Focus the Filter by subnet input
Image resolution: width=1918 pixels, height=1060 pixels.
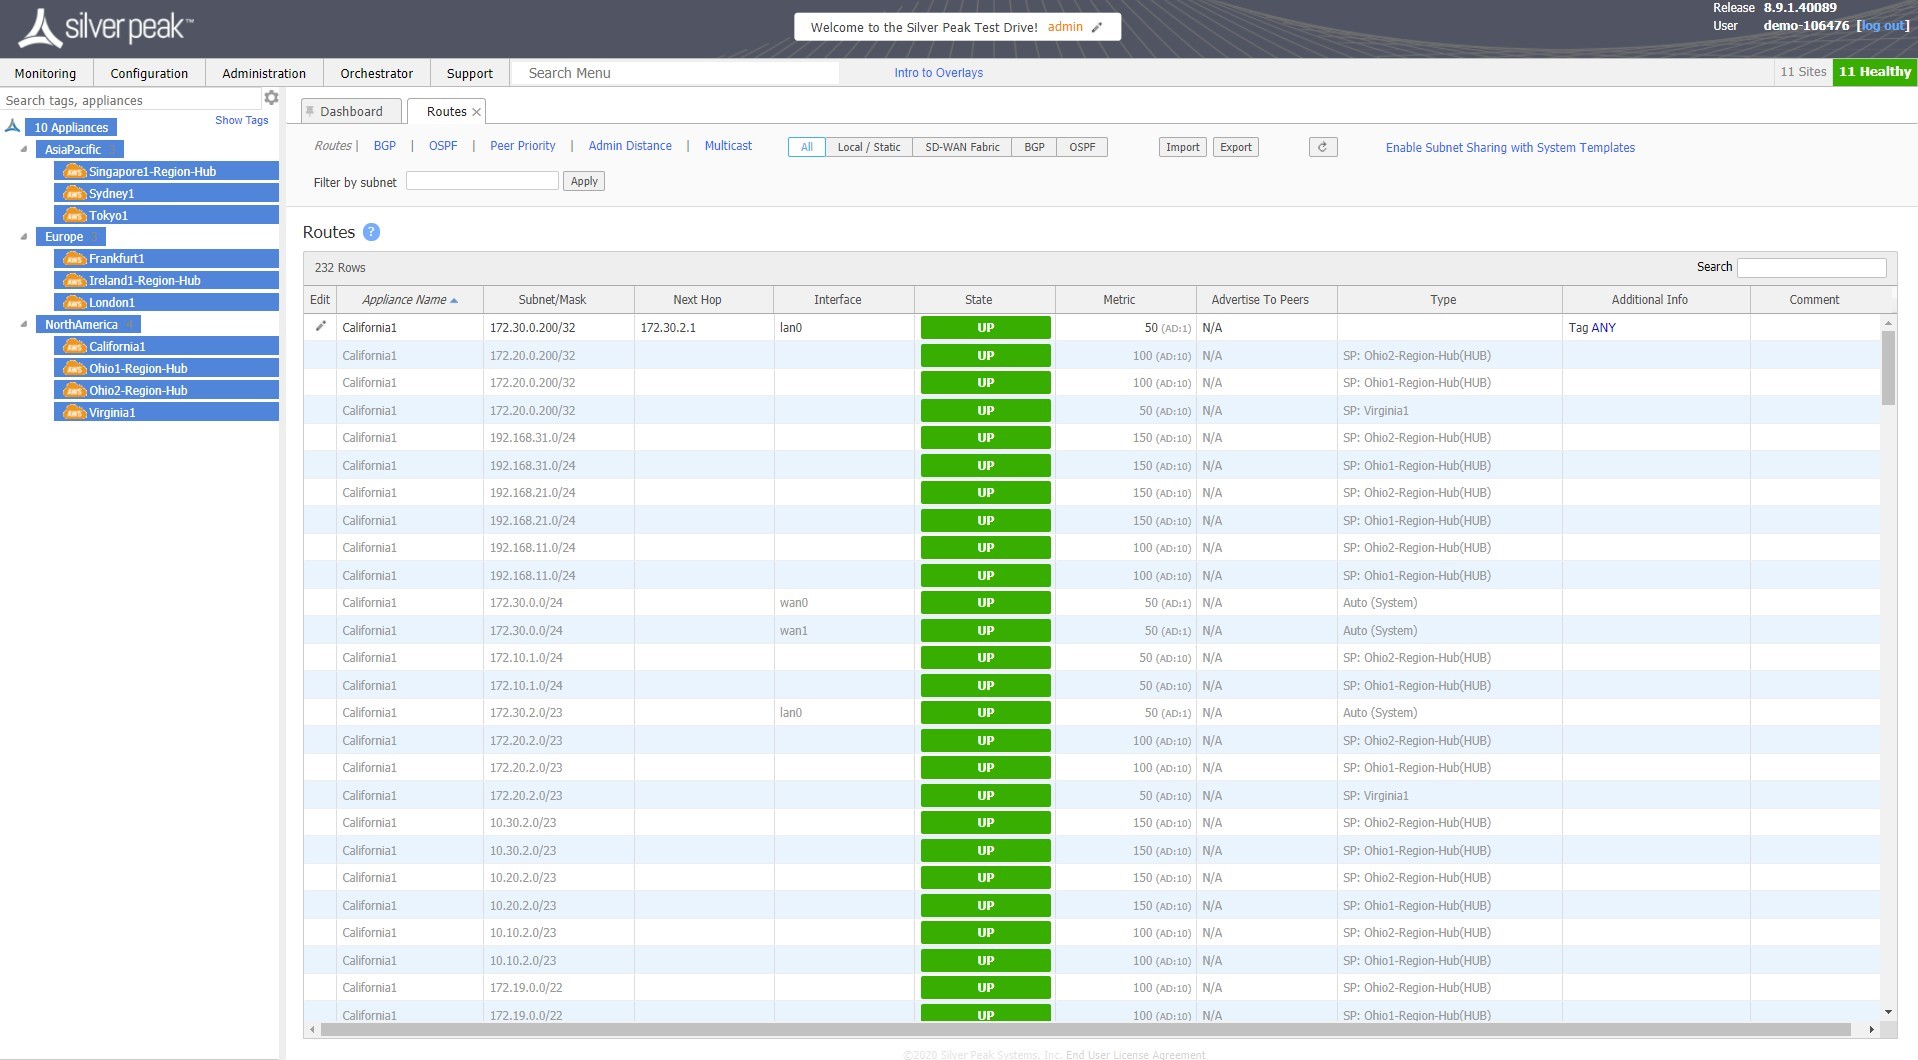[x=482, y=180]
